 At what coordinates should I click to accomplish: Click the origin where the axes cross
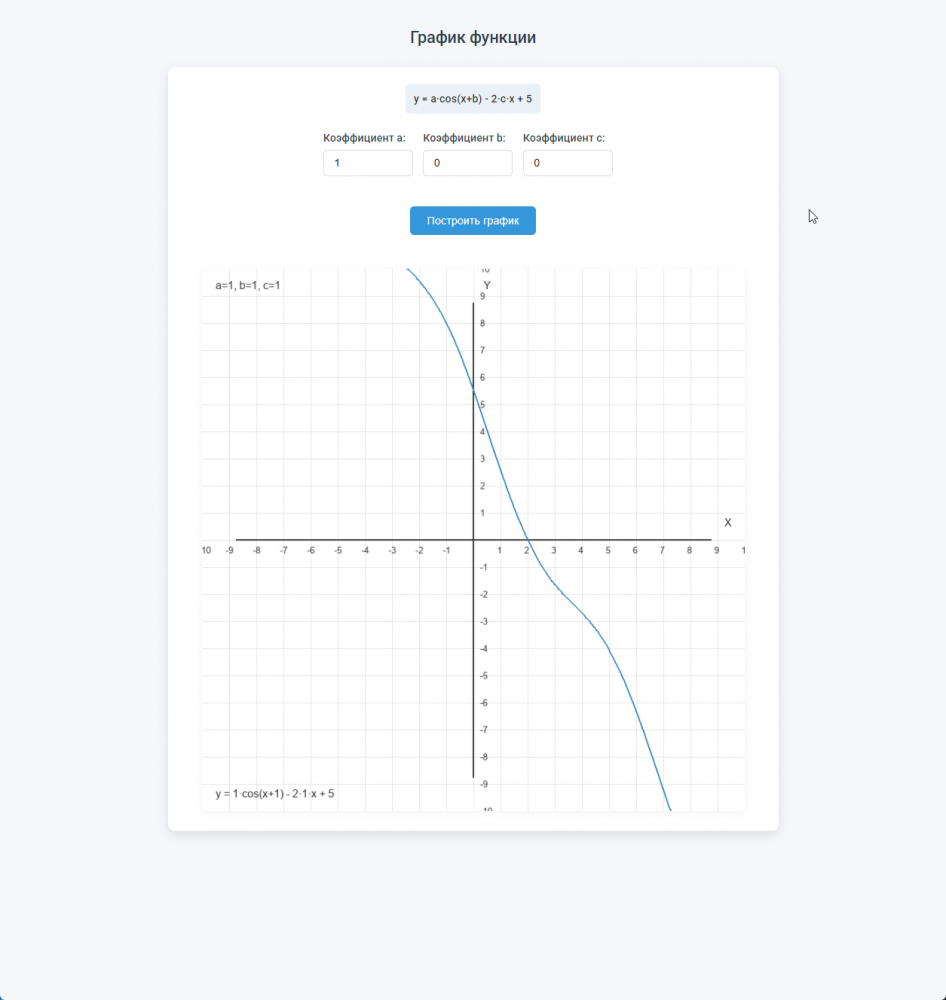(x=473, y=540)
